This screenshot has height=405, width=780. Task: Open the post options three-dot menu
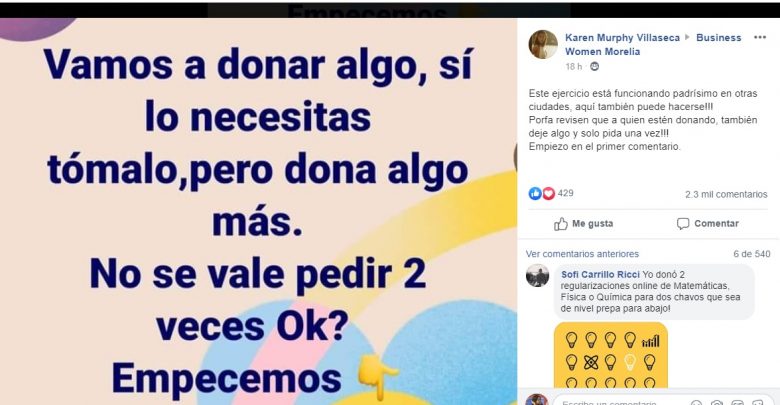tap(760, 37)
